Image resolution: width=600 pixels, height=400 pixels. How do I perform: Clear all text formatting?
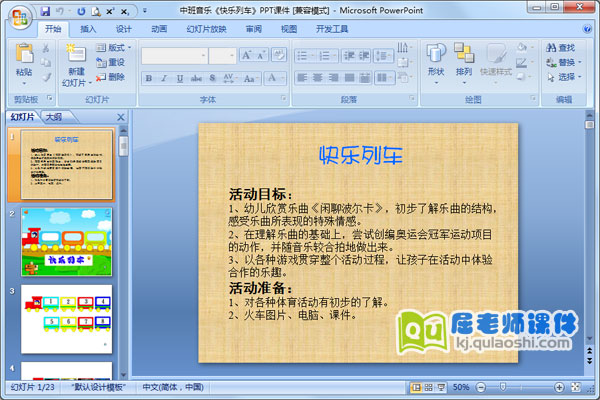(279, 55)
